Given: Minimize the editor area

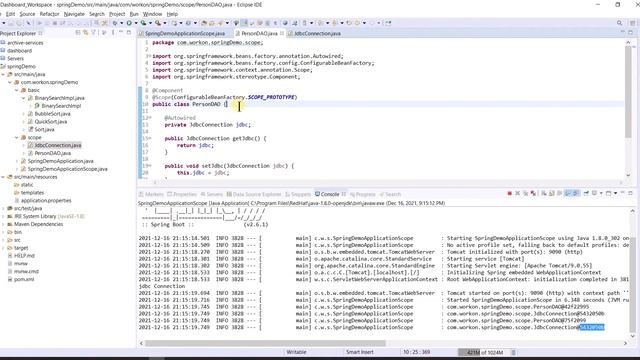Looking at the screenshot, I should pyautogui.click(x=623, y=32).
